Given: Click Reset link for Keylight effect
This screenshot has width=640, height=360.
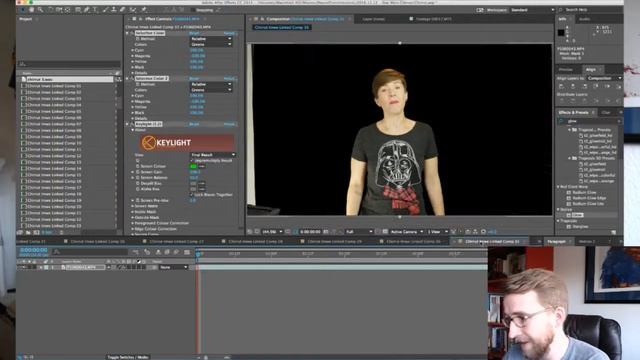Looking at the screenshot, I should point(194,124).
